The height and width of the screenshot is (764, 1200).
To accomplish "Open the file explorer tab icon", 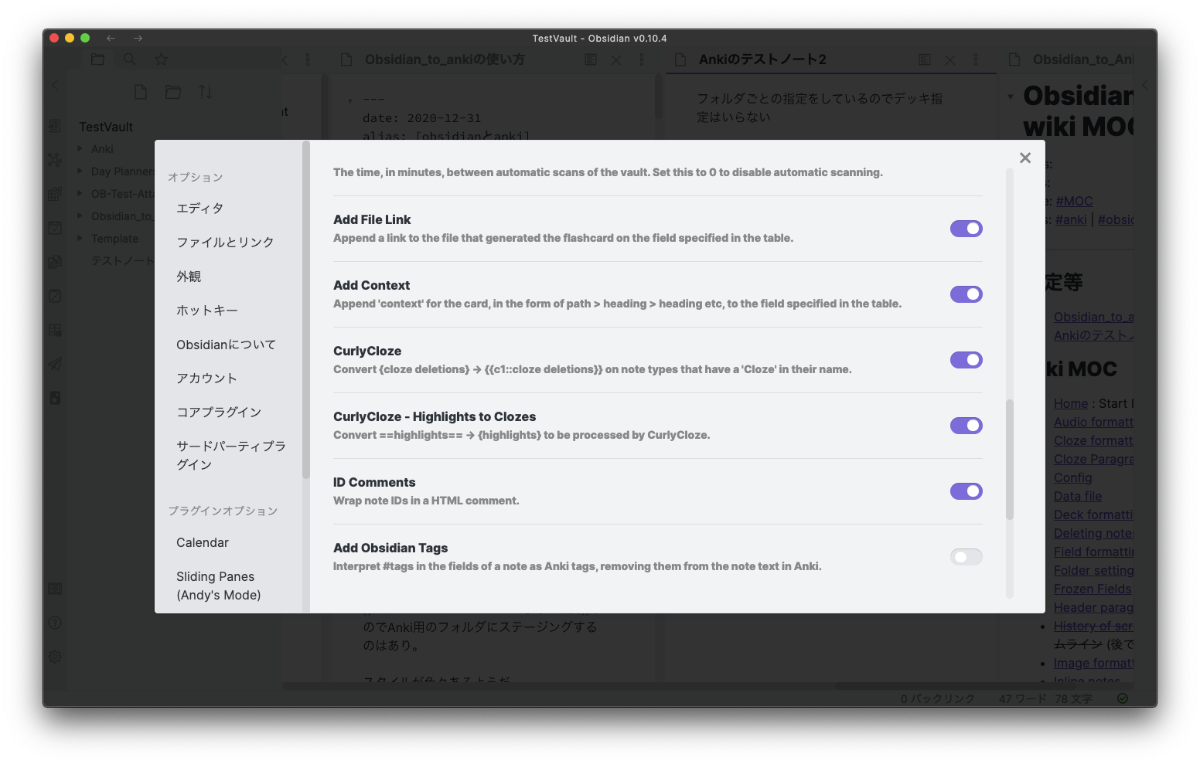I will pyautogui.click(x=97, y=60).
